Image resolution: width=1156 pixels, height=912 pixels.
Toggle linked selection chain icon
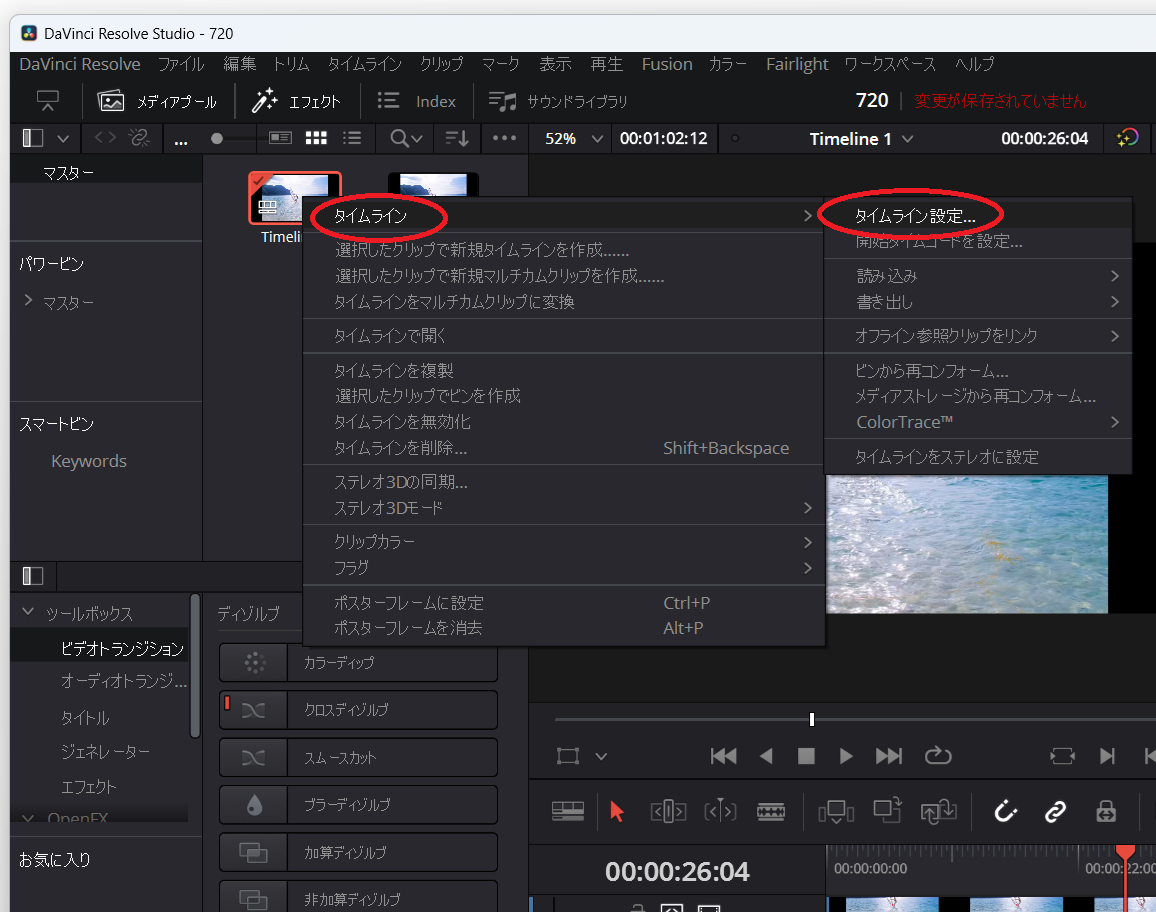click(1055, 812)
